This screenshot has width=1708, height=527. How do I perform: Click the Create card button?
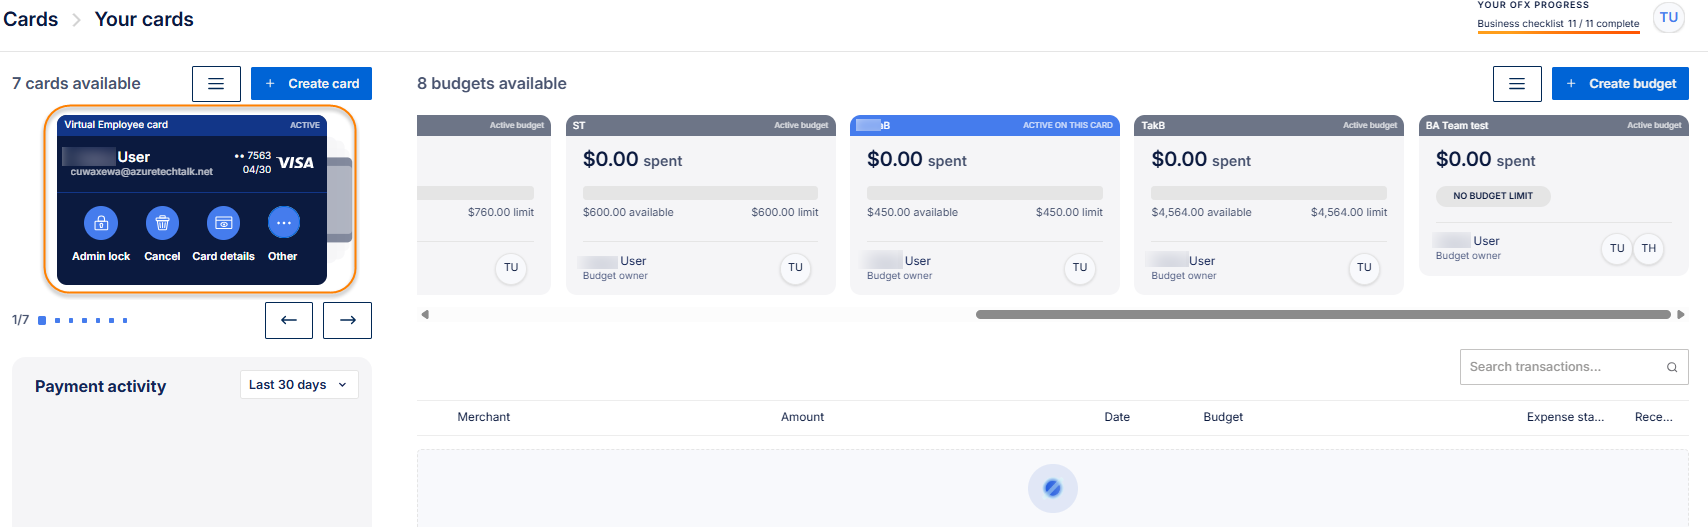pyautogui.click(x=311, y=84)
